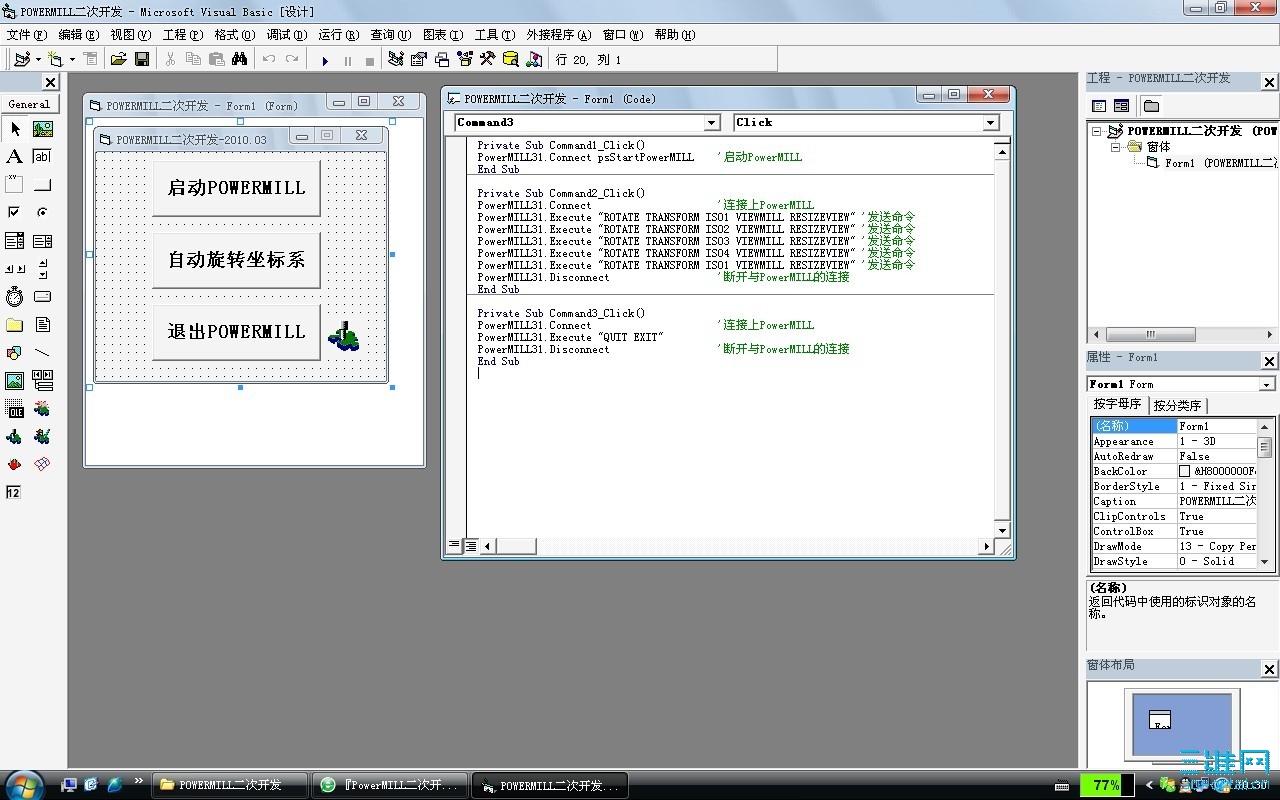Select the Label control tool
Viewport: 1280px width, 800px height.
click(x=15, y=157)
